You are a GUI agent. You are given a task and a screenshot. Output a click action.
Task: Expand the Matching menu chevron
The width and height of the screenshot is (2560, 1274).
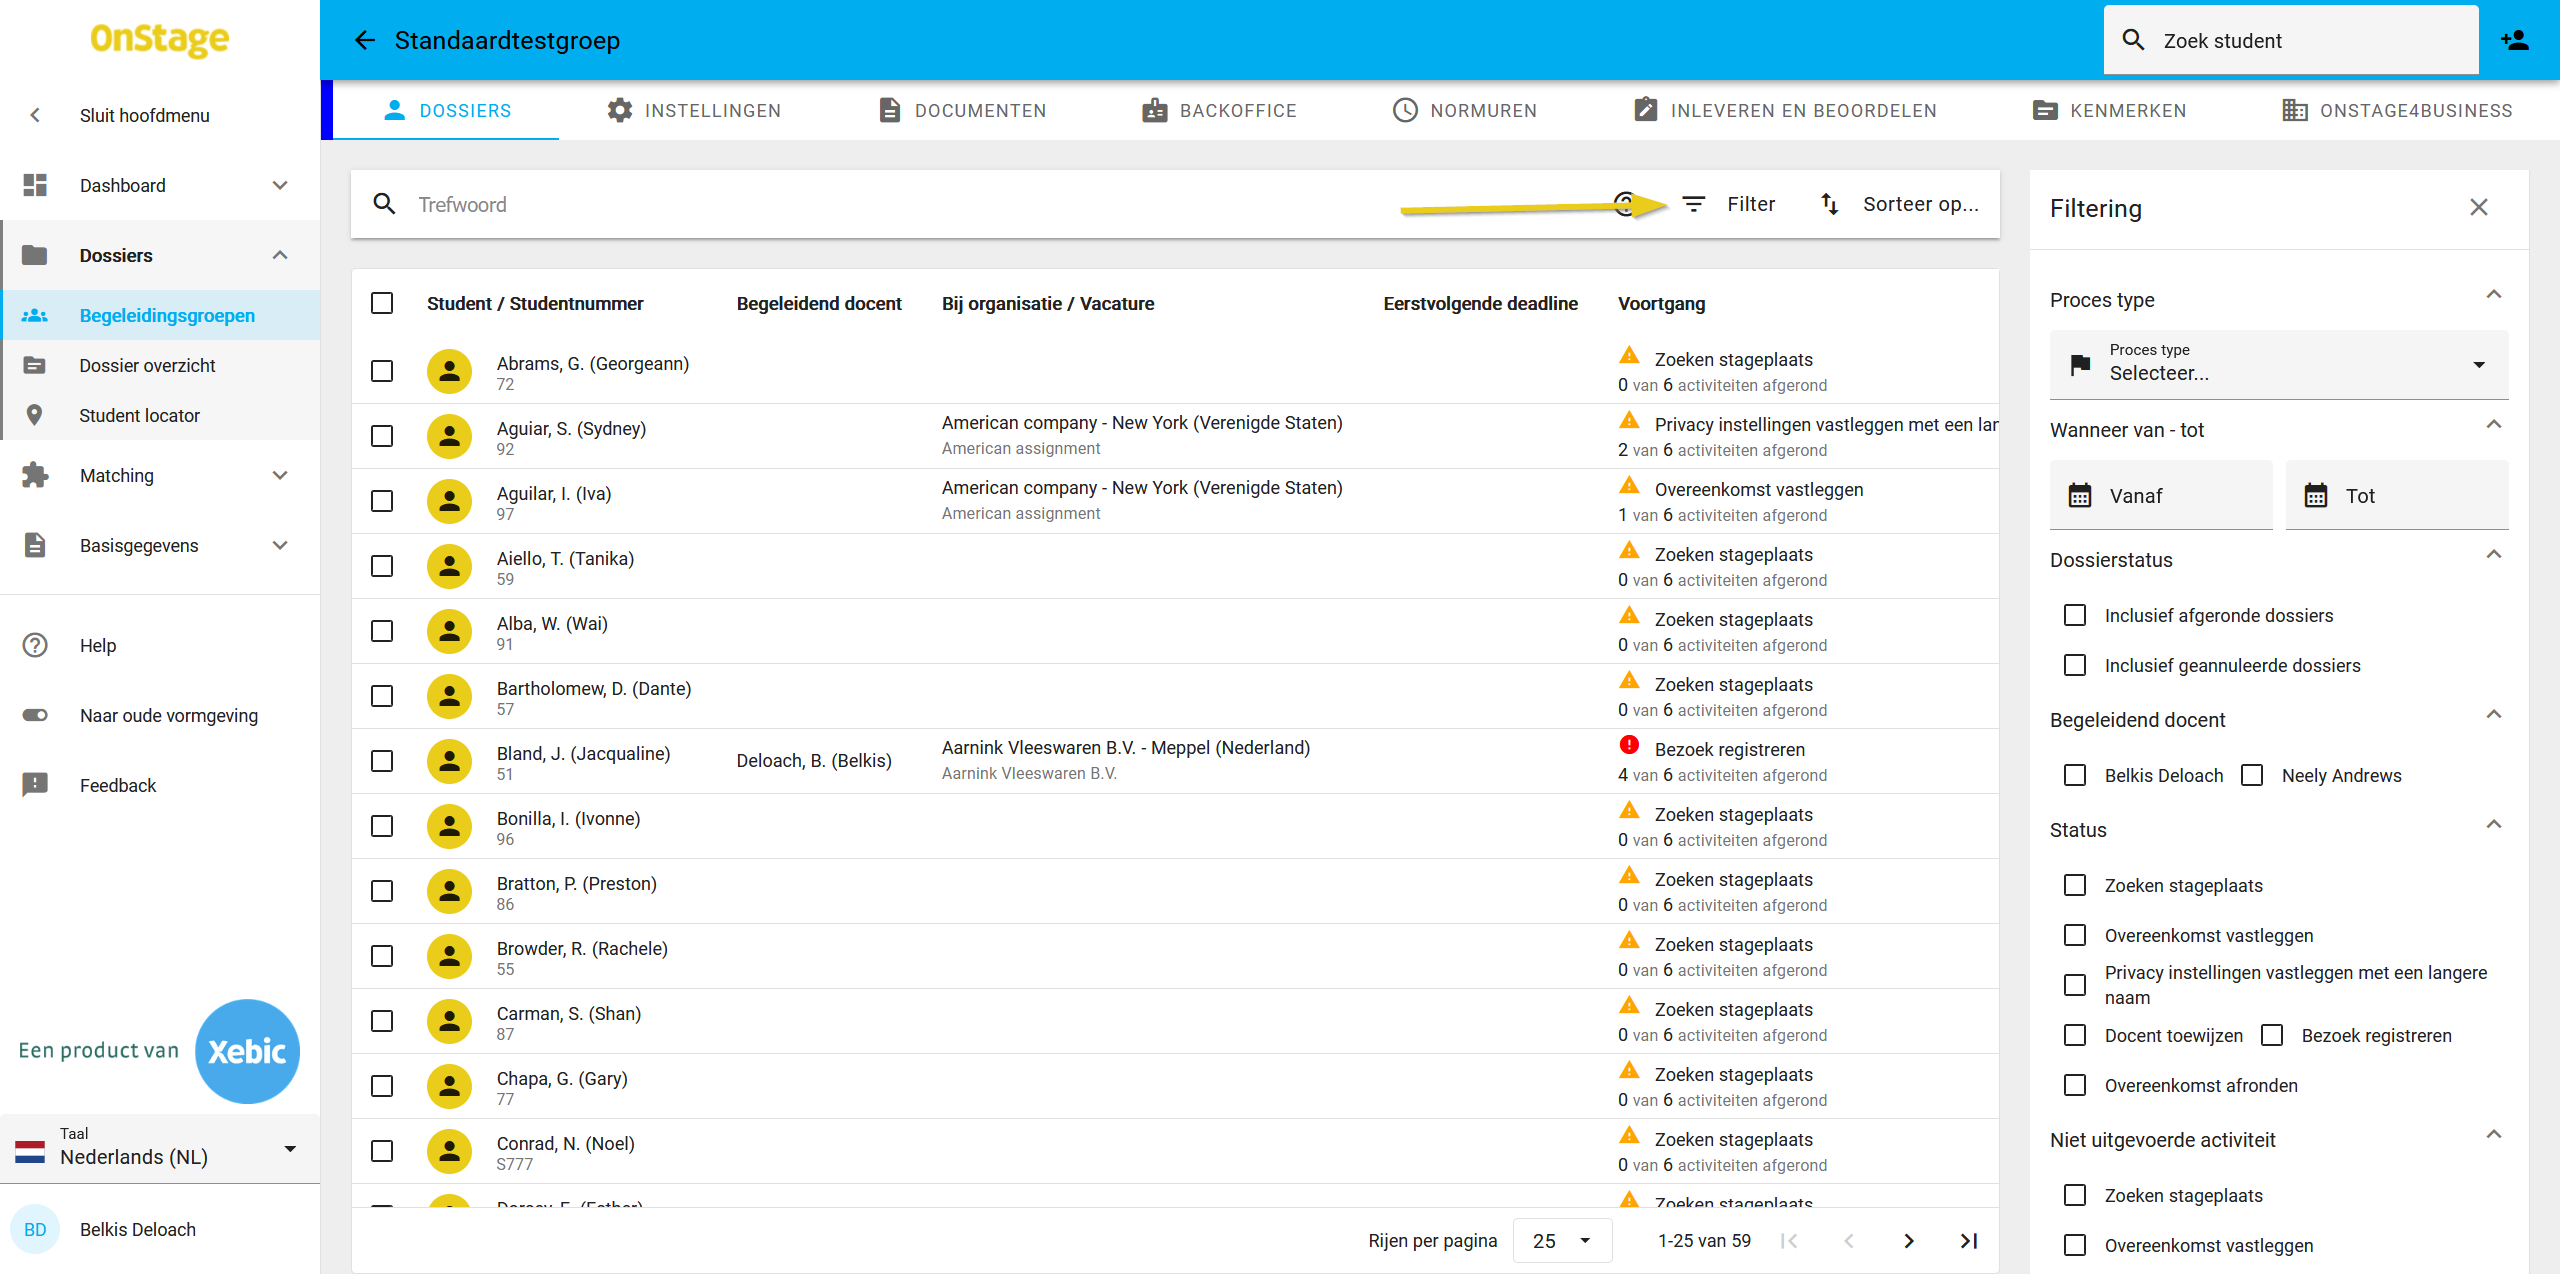[x=280, y=475]
